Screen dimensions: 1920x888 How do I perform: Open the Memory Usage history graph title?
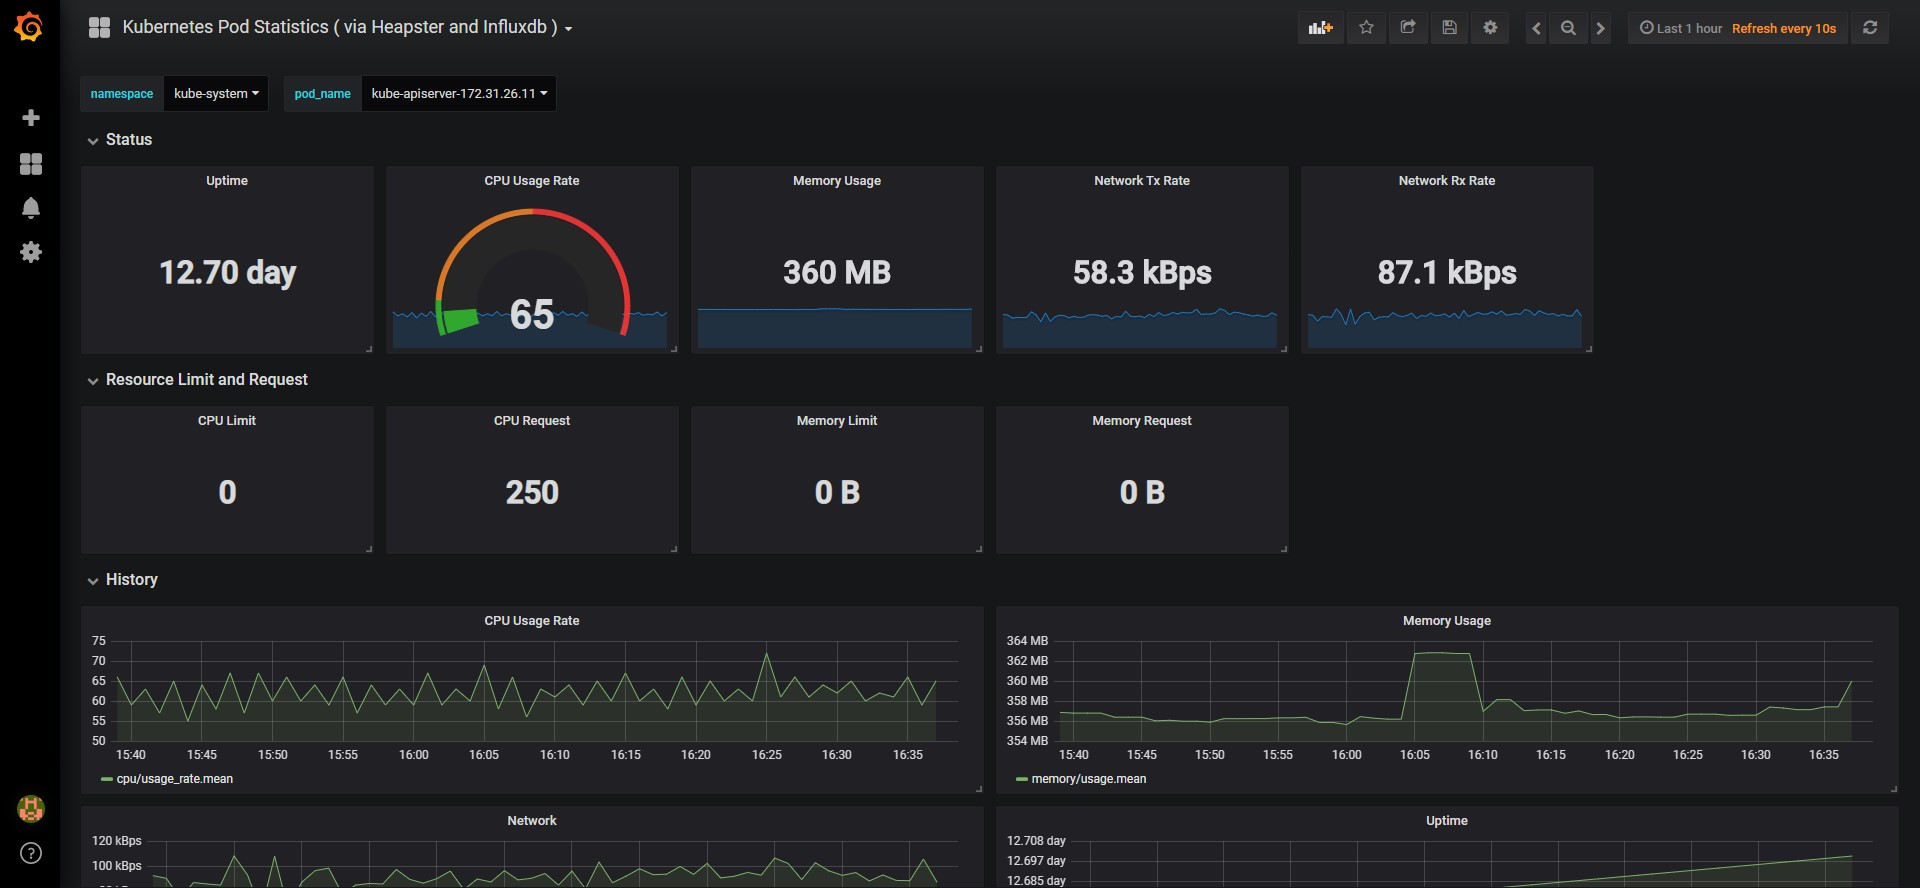pyautogui.click(x=1447, y=621)
